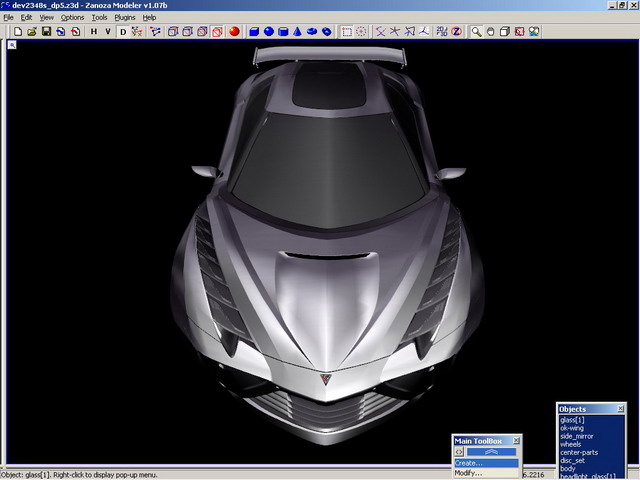Save the model with the floppy disk icon

[x=46, y=32]
